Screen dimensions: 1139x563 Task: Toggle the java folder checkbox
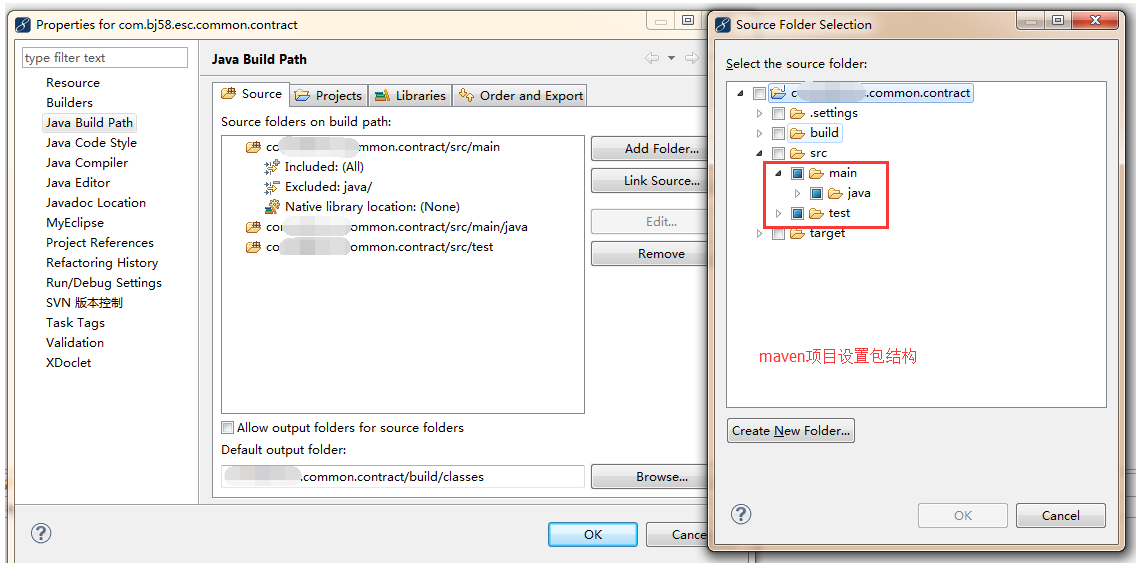coord(816,193)
